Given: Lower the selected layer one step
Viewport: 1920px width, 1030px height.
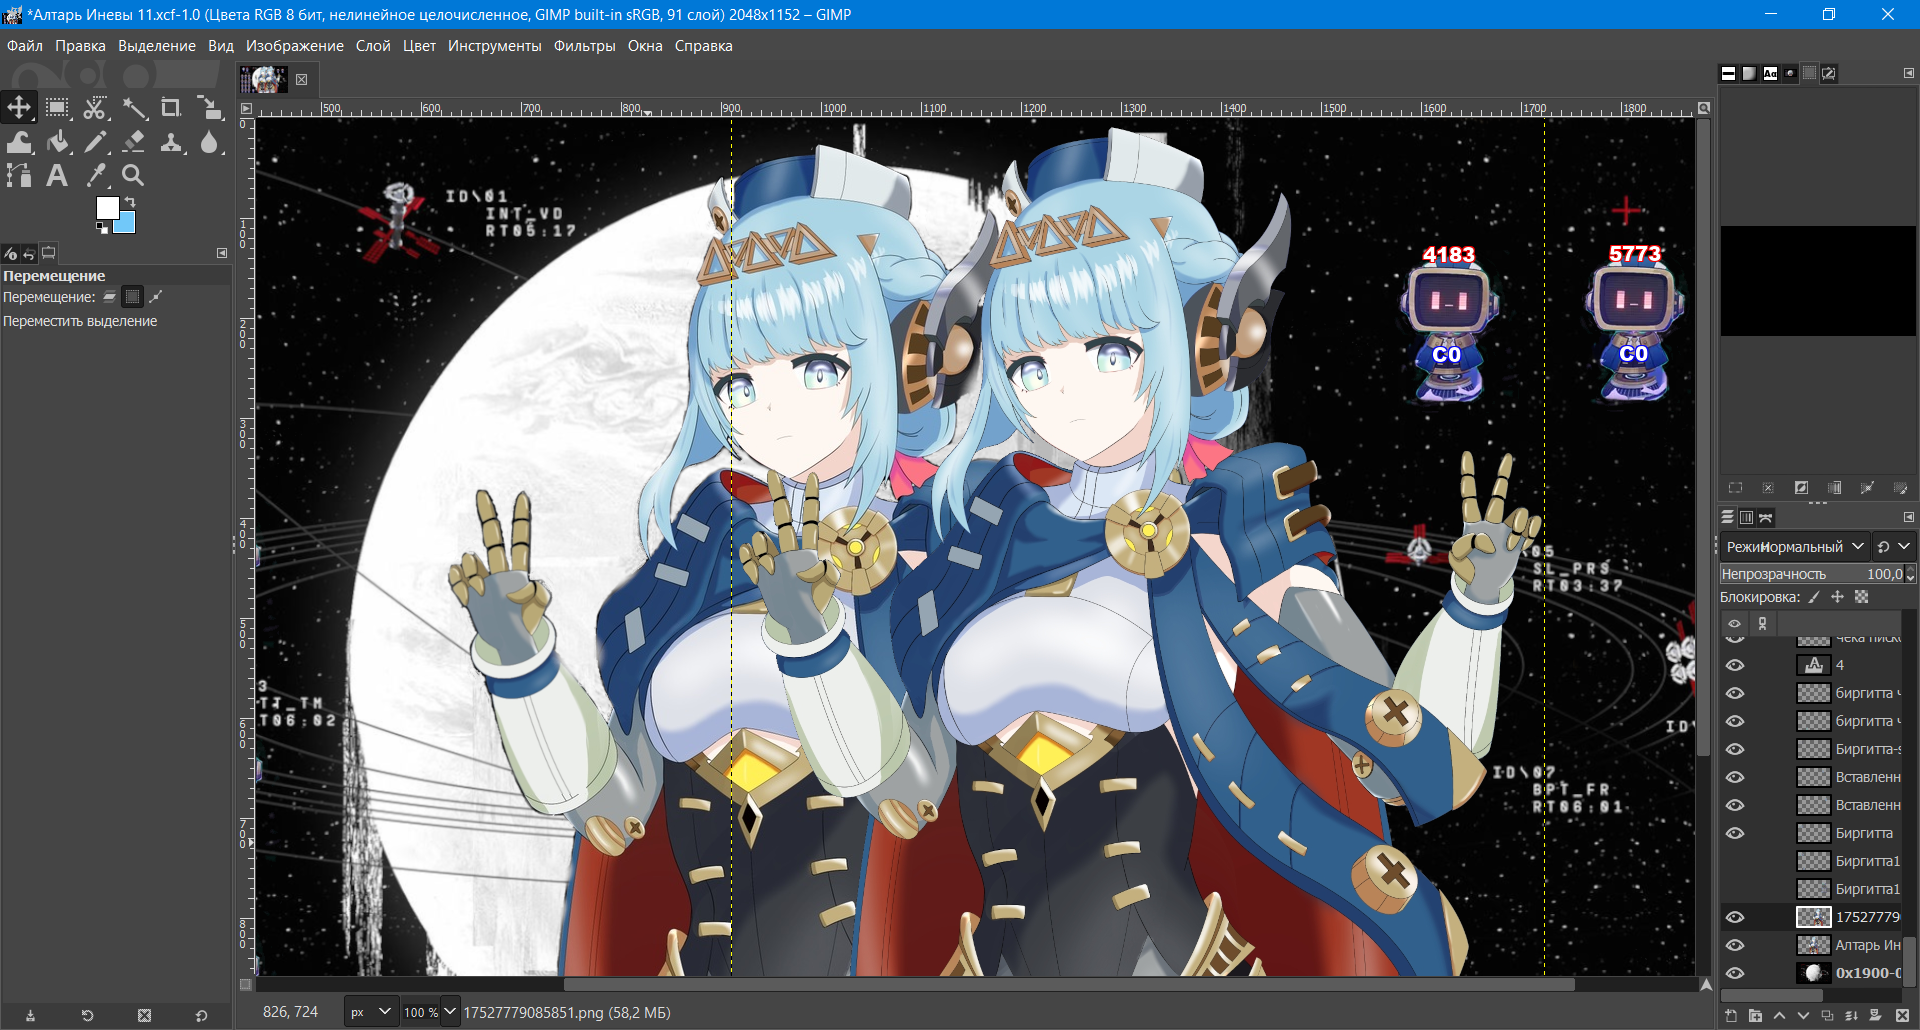Looking at the screenshot, I should pyautogui.click(x=1803, y=1016).
